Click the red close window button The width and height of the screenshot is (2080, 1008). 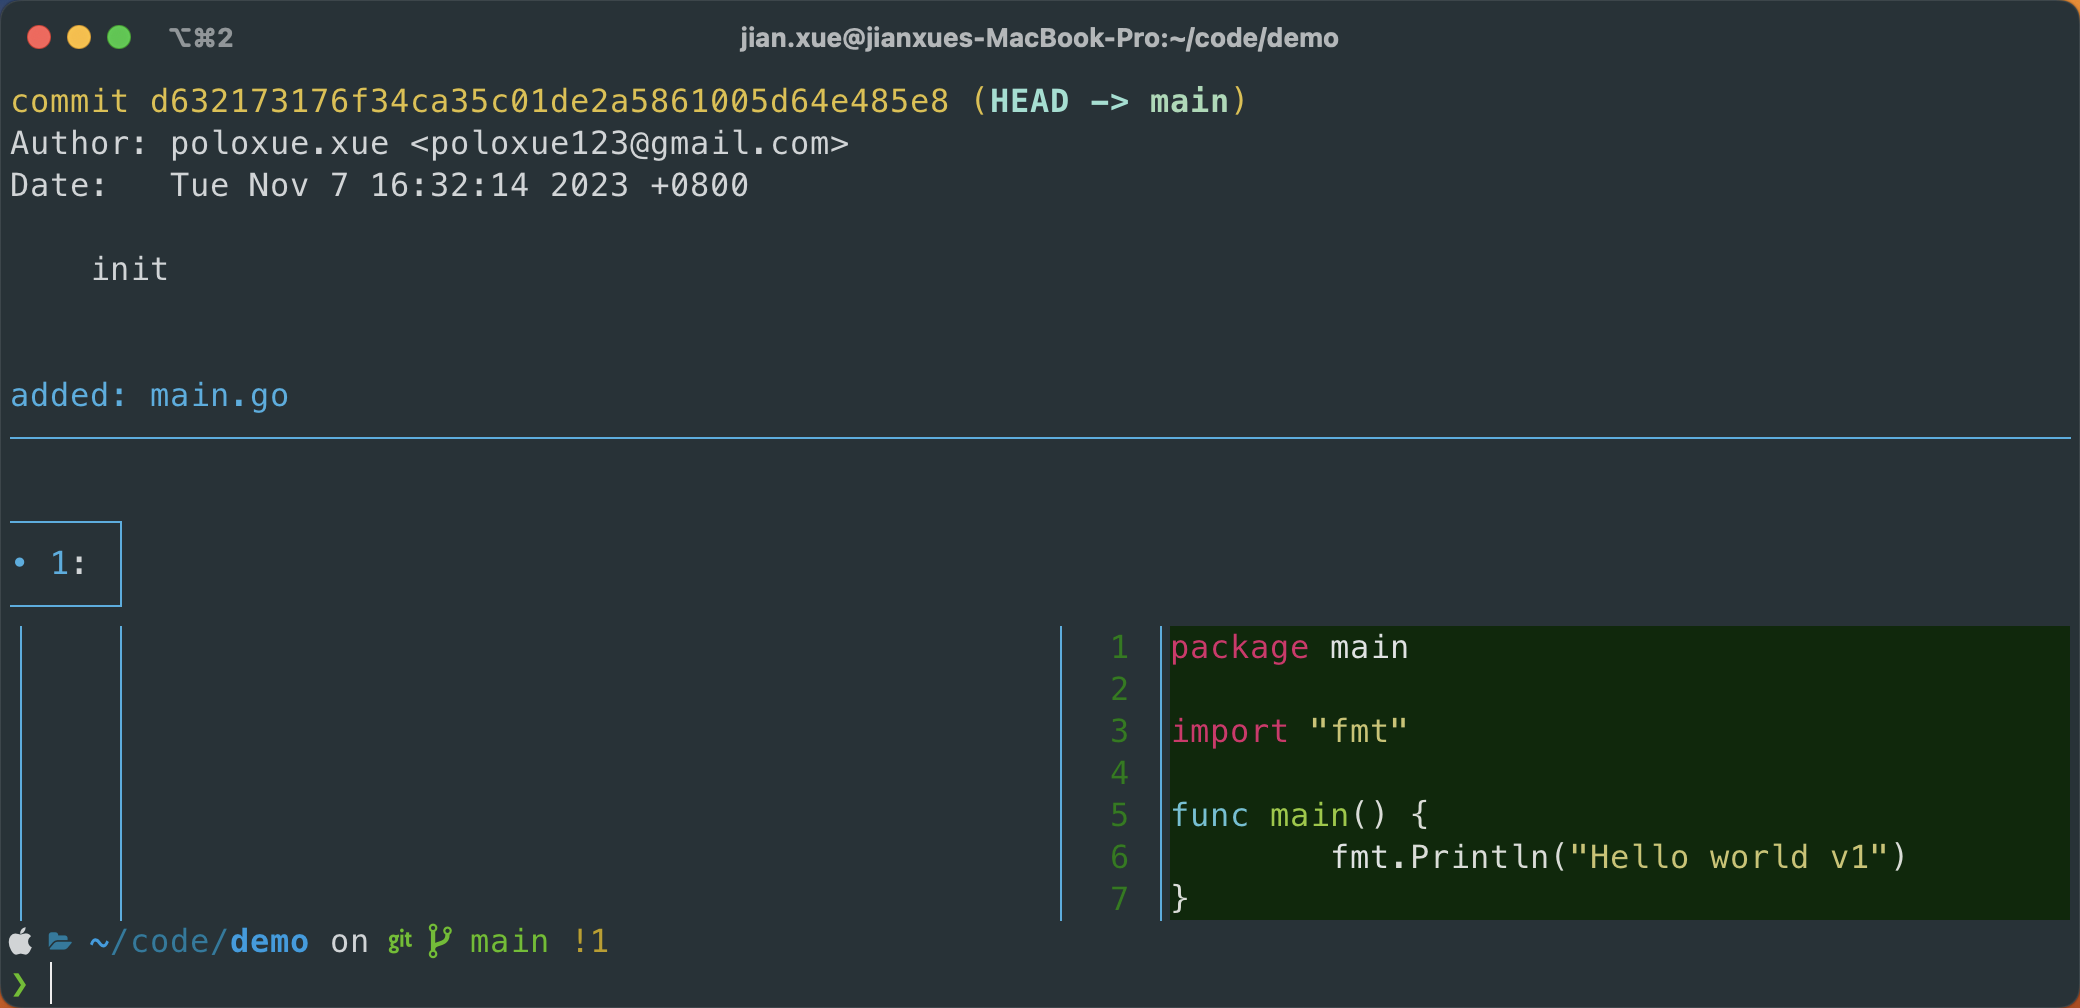tap(39, 37)
